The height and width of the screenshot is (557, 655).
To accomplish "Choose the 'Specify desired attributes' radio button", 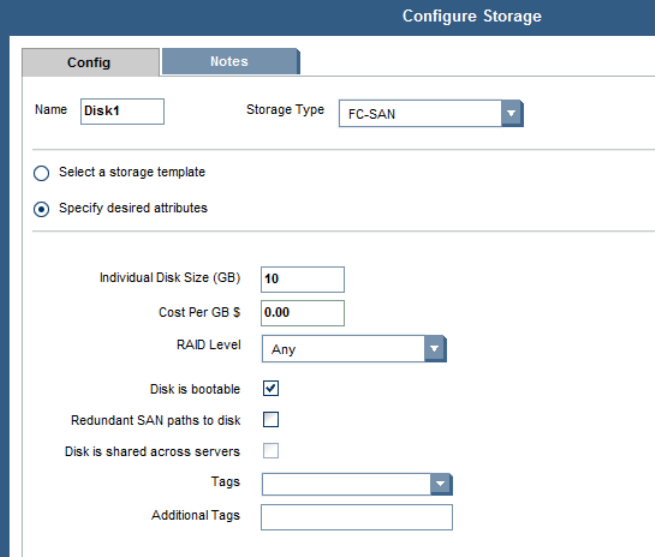I will [41, 209].
